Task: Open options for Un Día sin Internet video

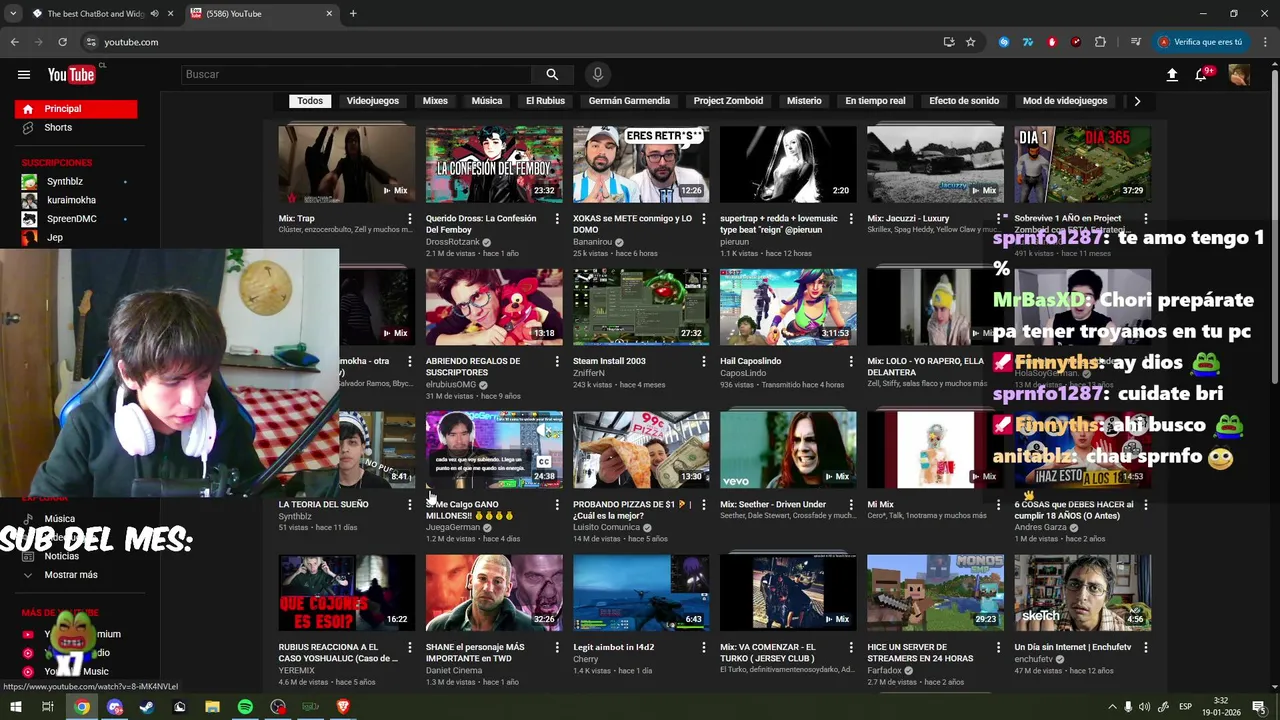Action: tap(1145, 648)
